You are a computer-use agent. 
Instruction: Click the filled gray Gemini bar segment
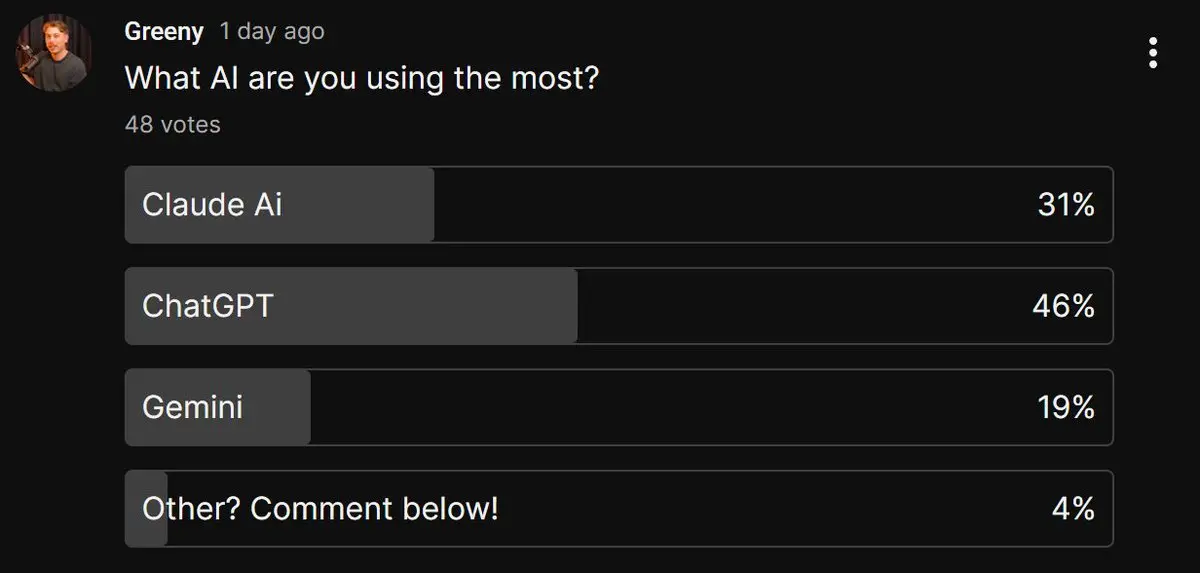tap(218, 407)
